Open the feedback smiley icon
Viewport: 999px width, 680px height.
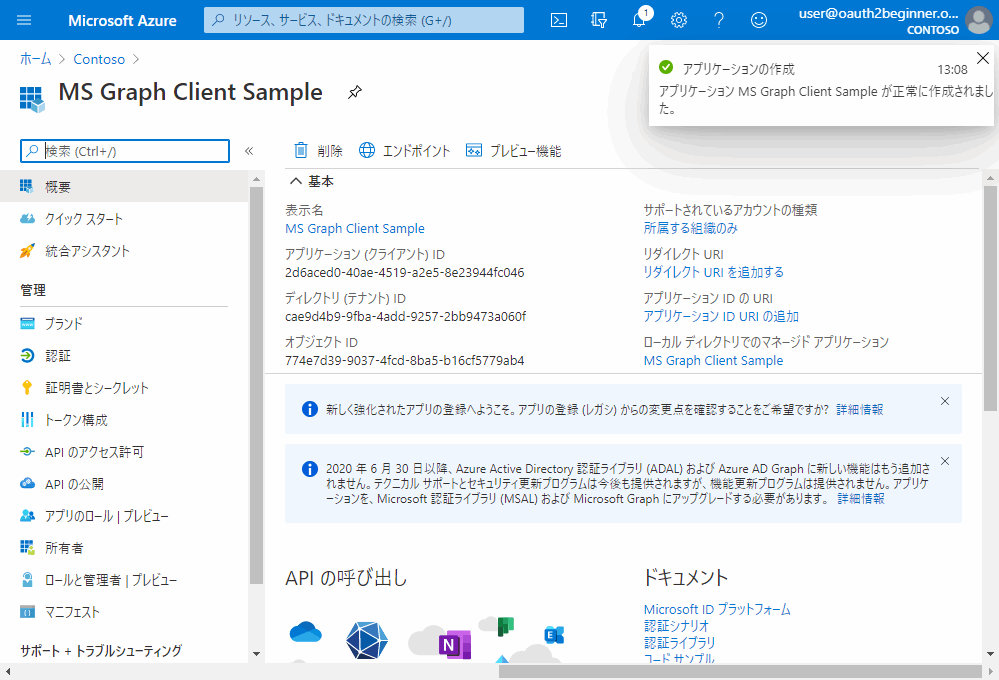click(759, 20)
